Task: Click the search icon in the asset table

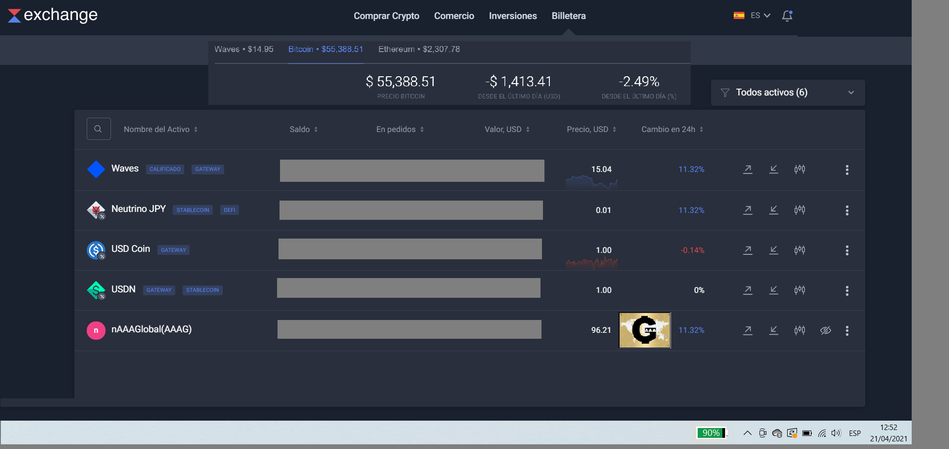Action: coord(98,129)
